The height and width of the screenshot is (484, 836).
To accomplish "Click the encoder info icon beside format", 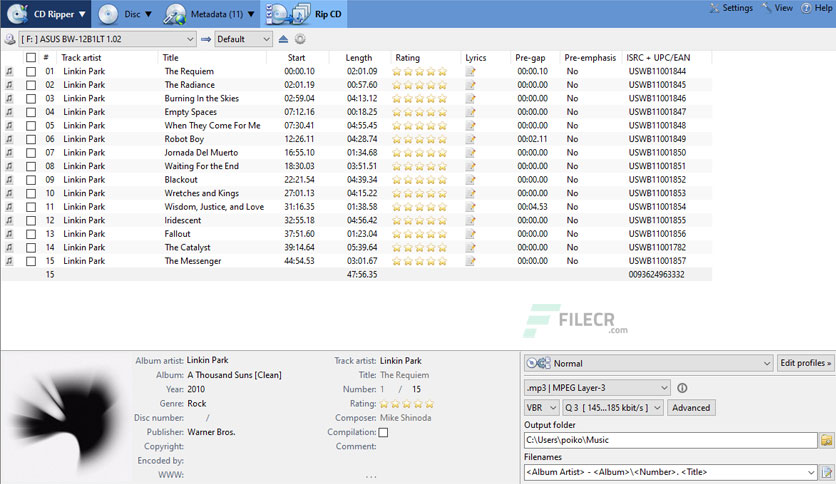I will tap(682, 388).
